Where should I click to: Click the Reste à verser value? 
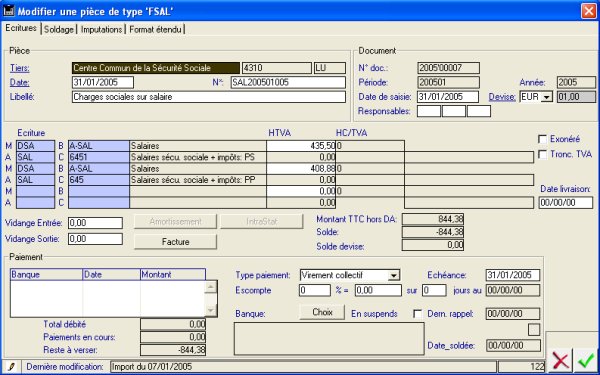[x=173, y=350]
